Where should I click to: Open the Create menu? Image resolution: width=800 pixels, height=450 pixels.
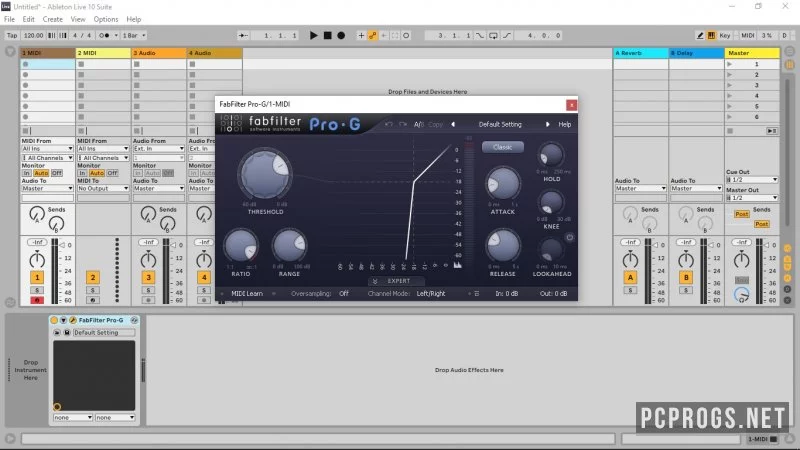53,19
